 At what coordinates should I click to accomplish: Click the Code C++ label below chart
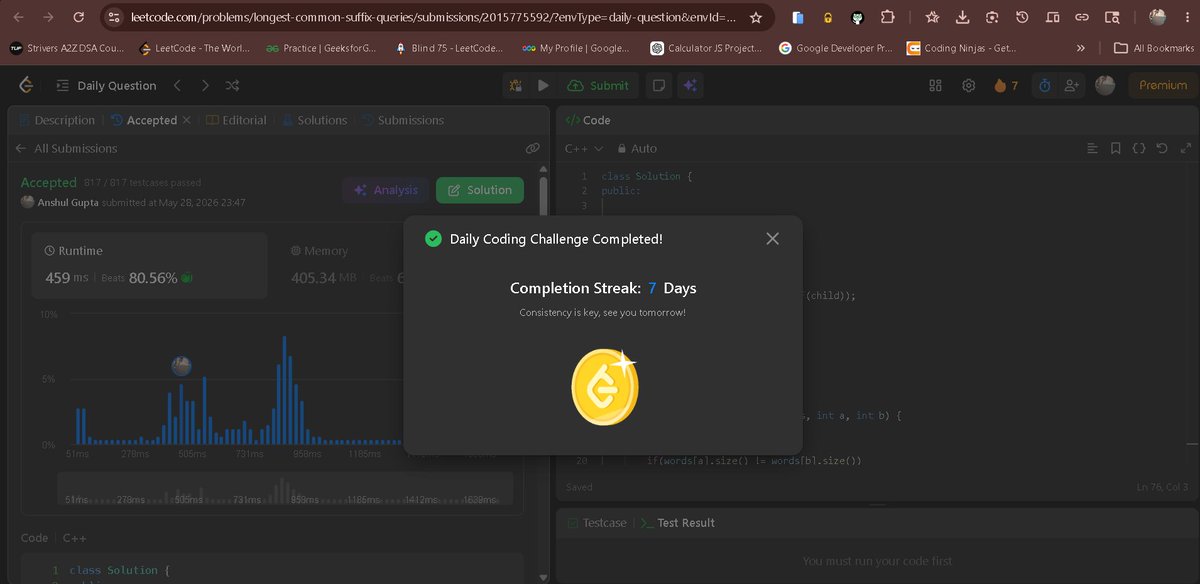tap(54, 538)
